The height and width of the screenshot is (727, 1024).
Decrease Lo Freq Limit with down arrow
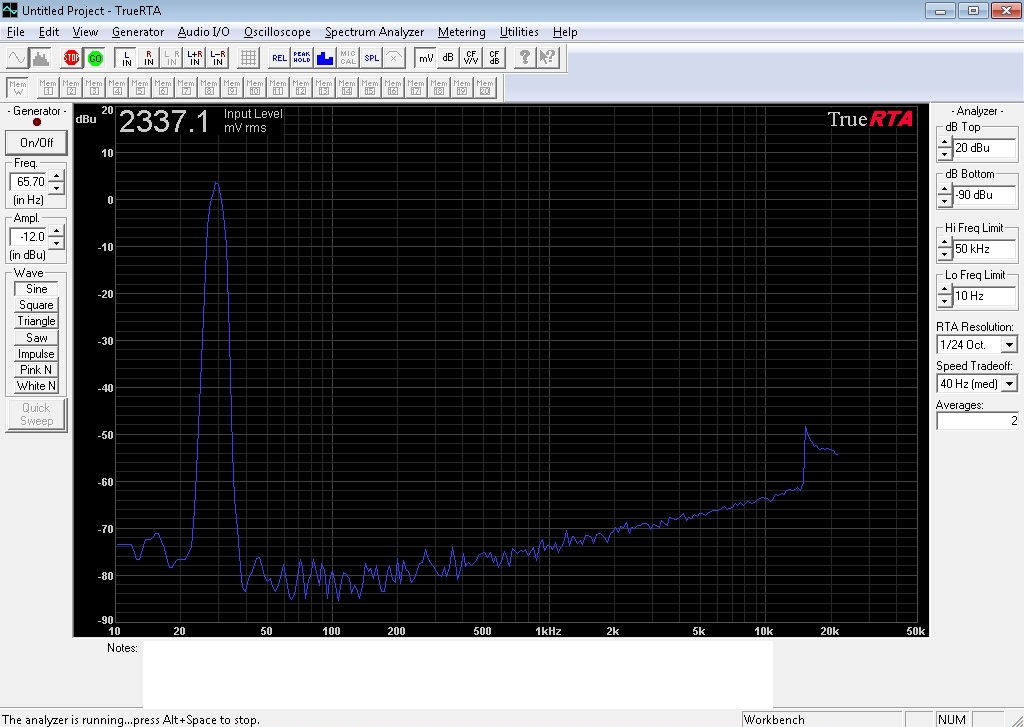pos(944,302)
